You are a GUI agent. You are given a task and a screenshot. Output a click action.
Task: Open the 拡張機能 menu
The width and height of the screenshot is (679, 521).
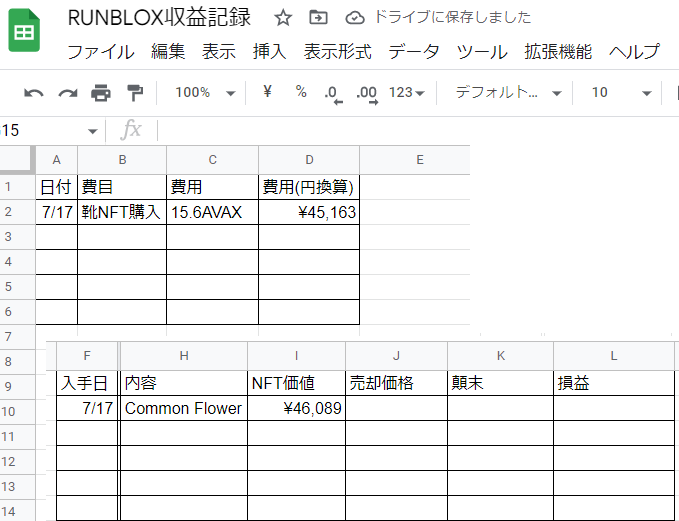point(558,52)
